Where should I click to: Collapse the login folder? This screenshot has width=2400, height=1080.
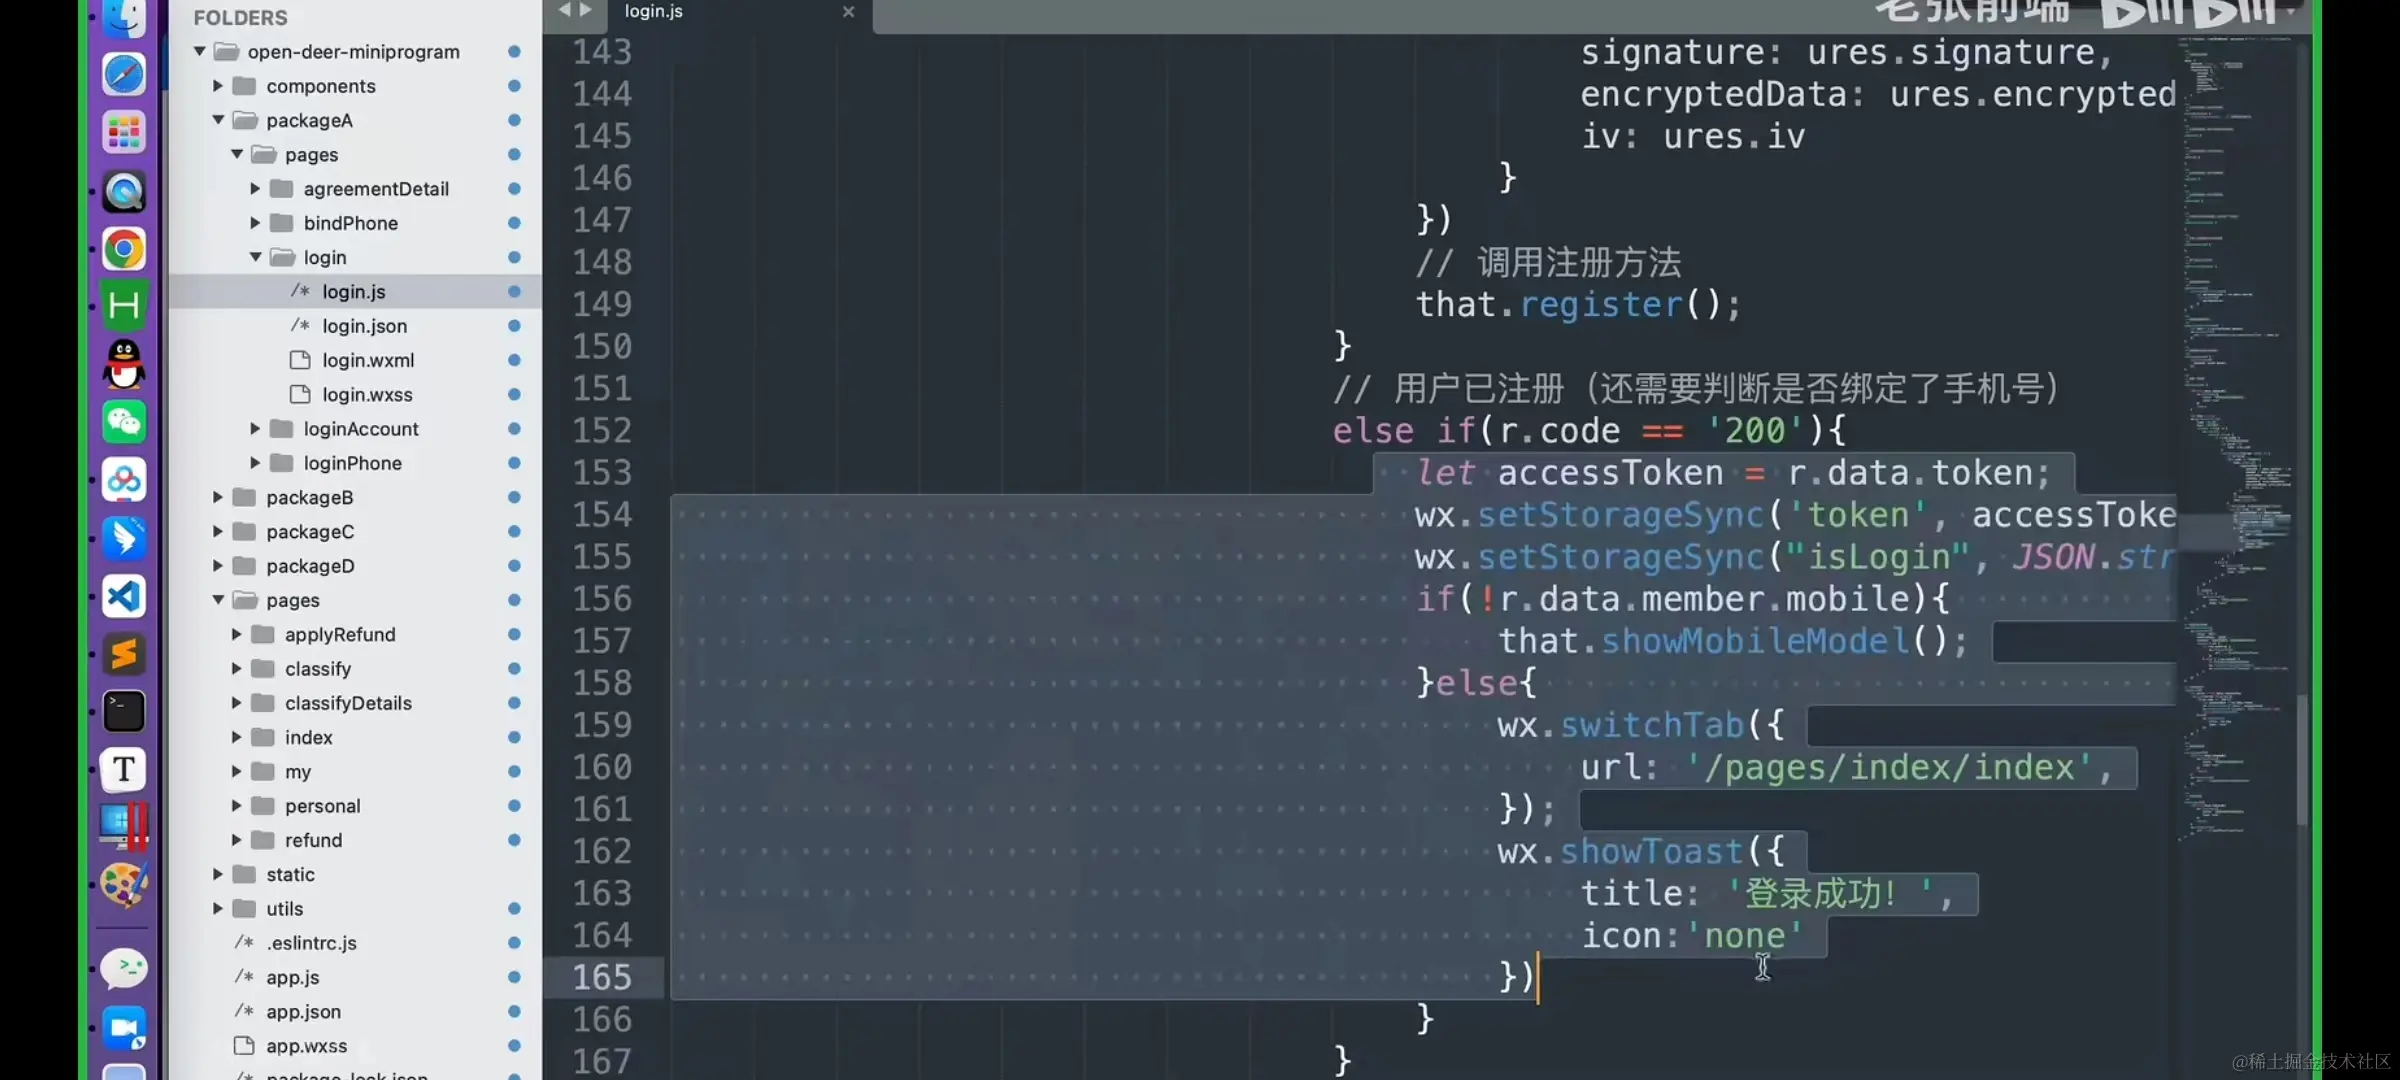256,257
